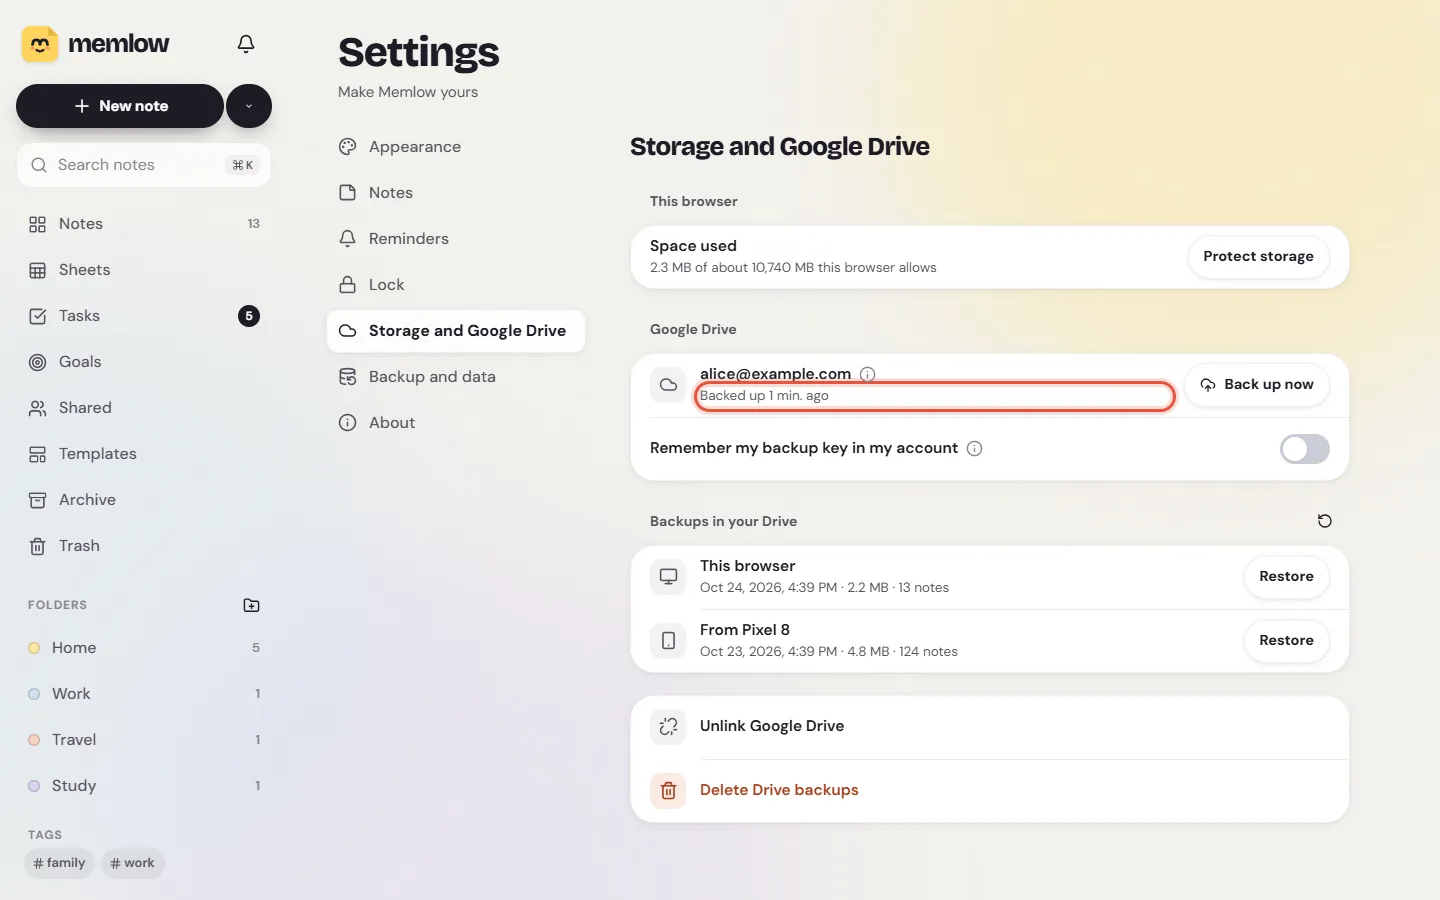This screenshot has width=1440, height=900.
Task: Click the Tasks count badge 5
Action: 249,316
